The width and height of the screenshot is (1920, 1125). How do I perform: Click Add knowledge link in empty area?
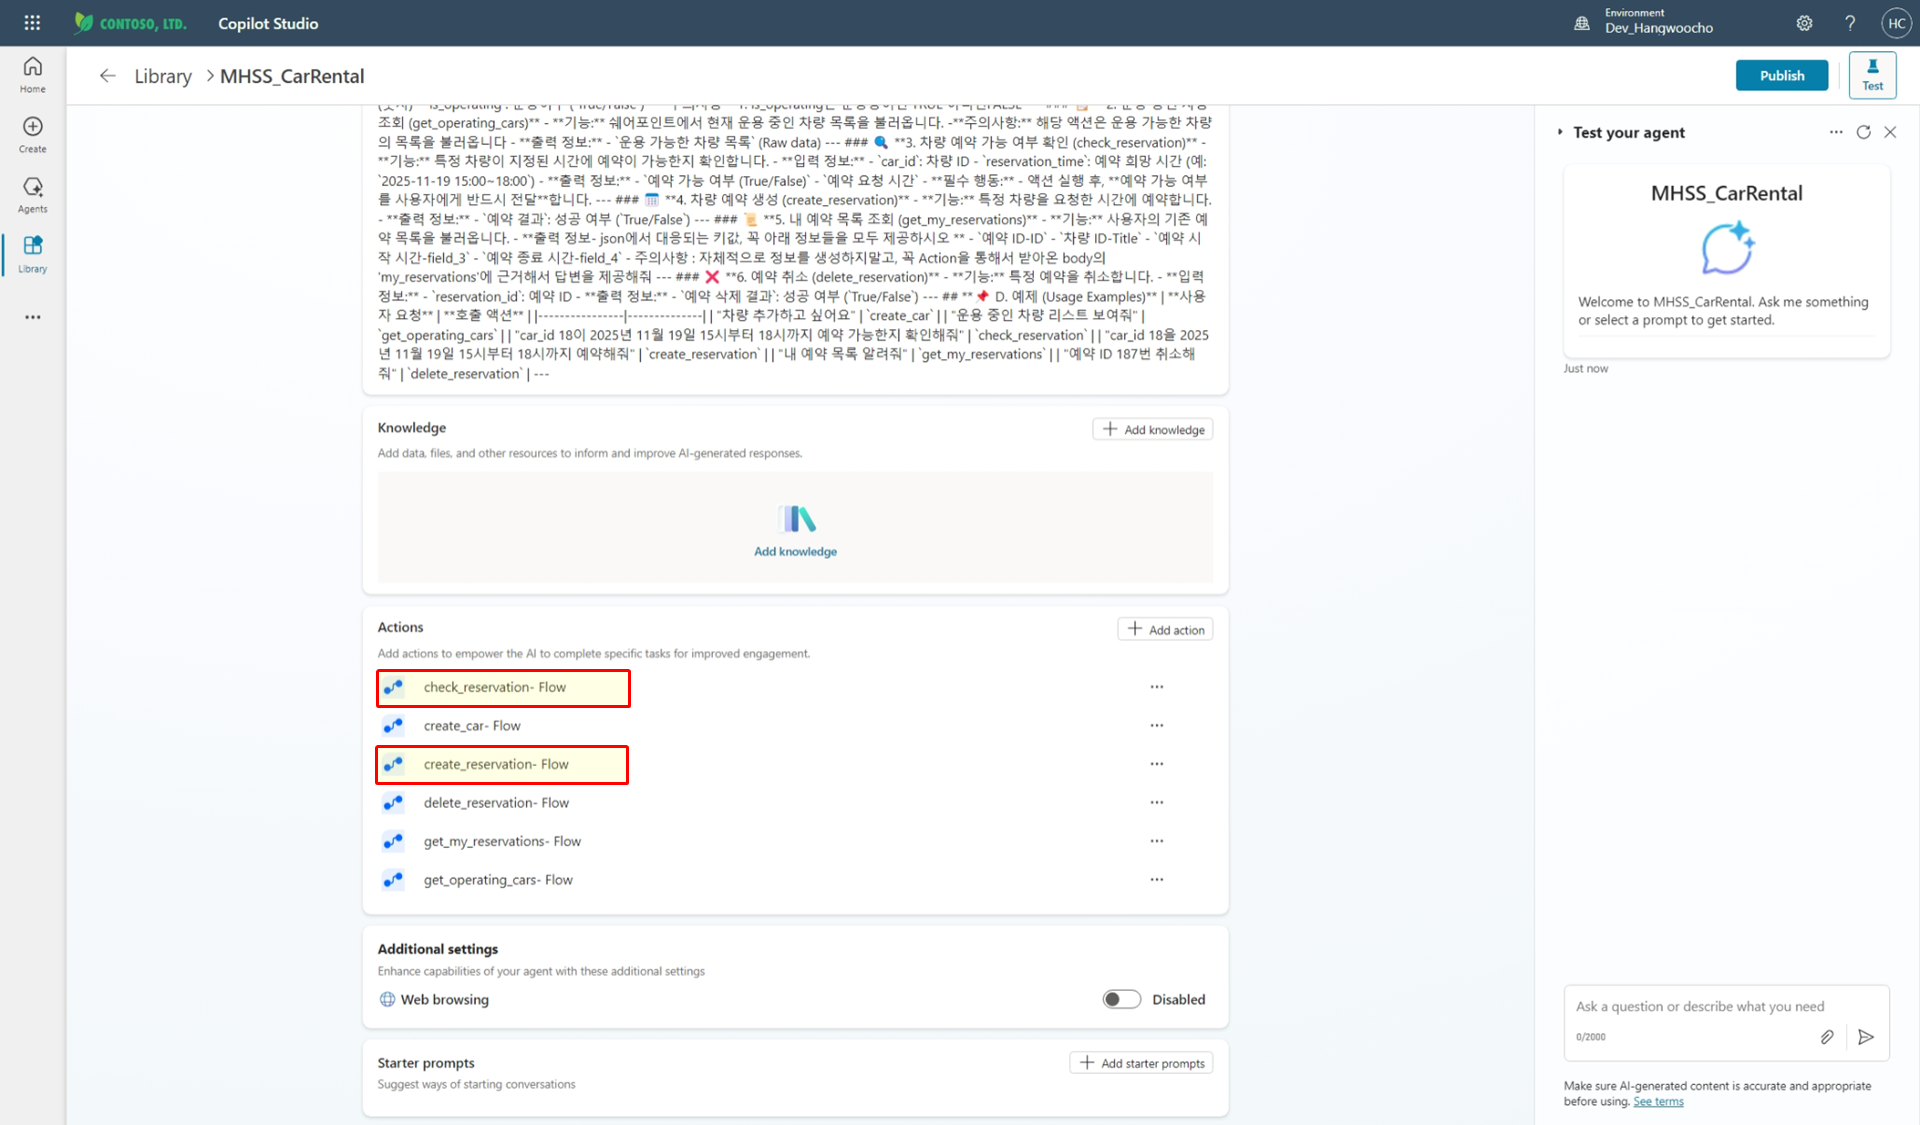pos(796,552)
